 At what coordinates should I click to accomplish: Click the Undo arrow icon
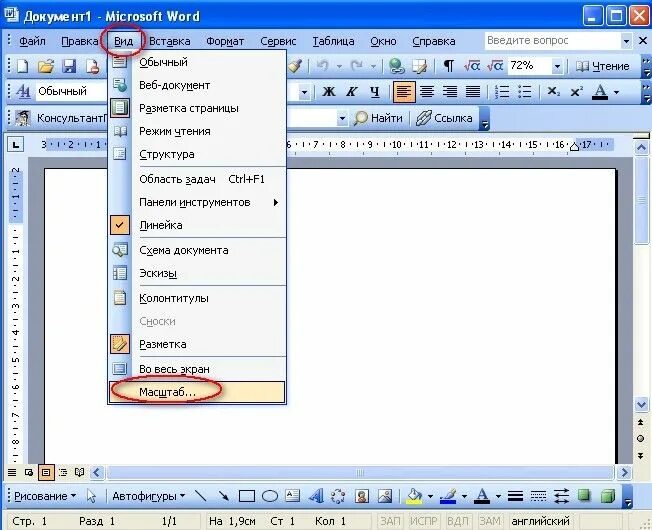pos(323,66)
